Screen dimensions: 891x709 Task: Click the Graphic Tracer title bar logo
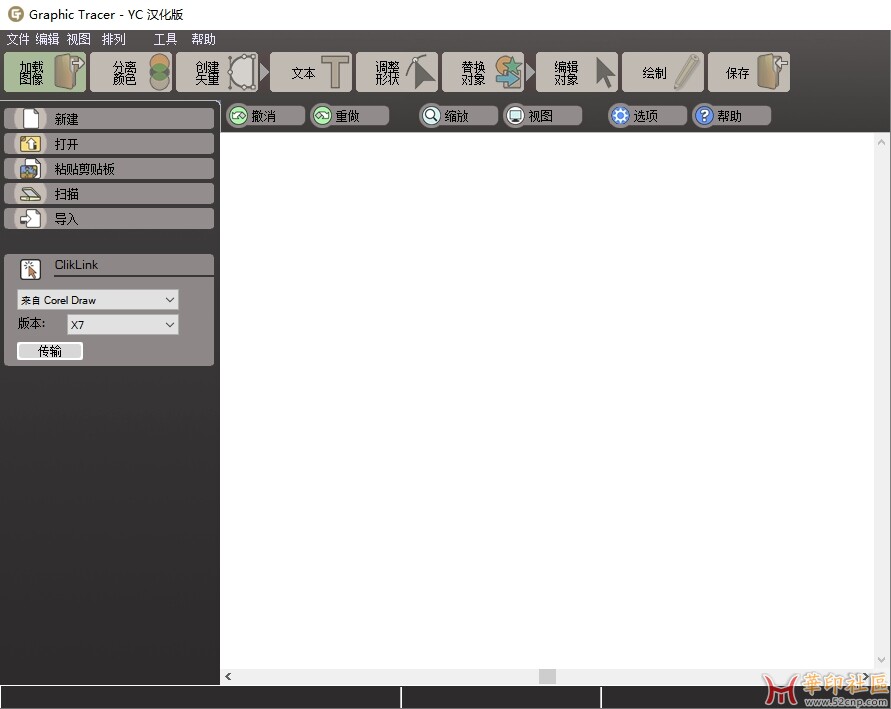pos(16,14)
